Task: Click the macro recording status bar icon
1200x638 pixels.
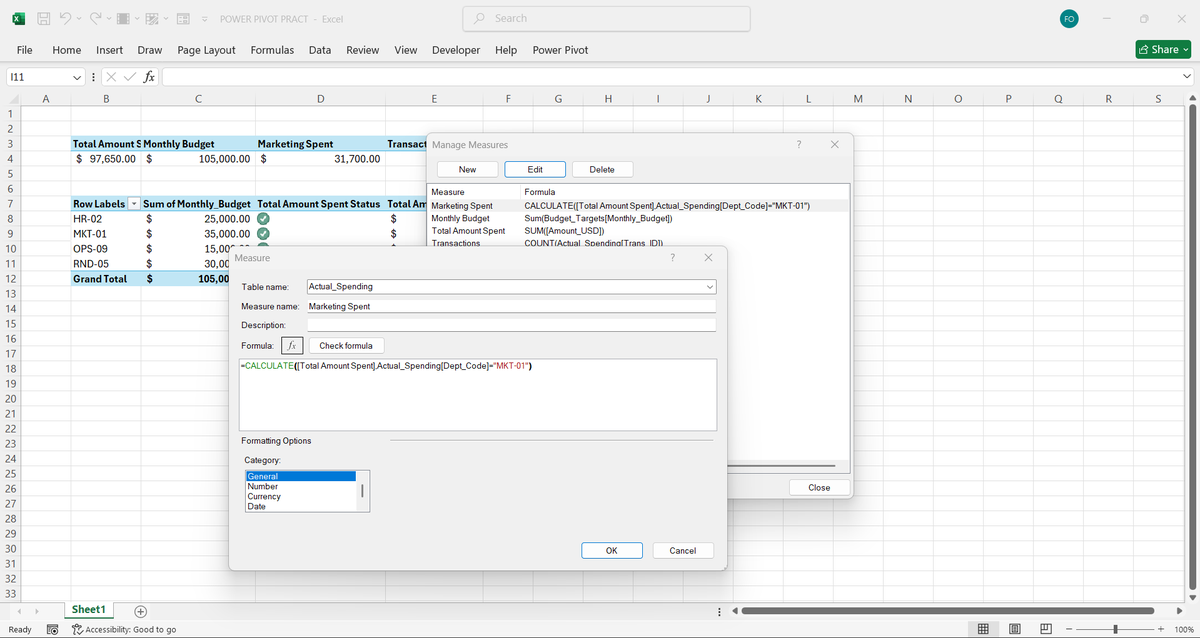Action: point(51,629)
